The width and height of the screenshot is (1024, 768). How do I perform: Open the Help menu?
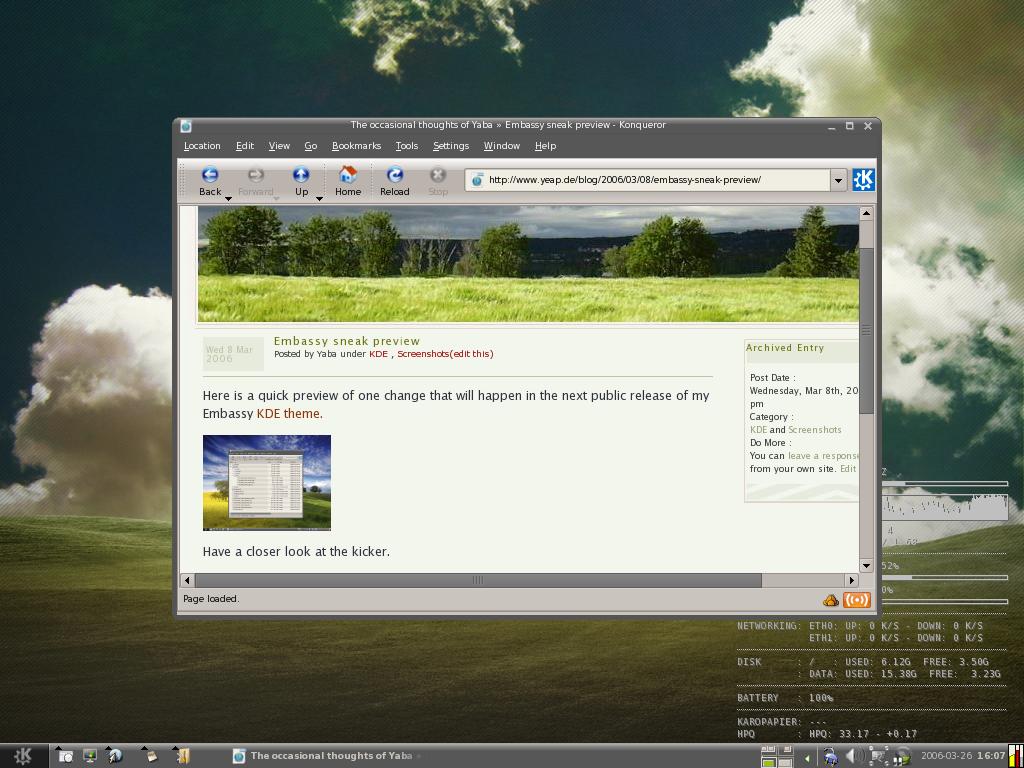click(x=545, y=146)
